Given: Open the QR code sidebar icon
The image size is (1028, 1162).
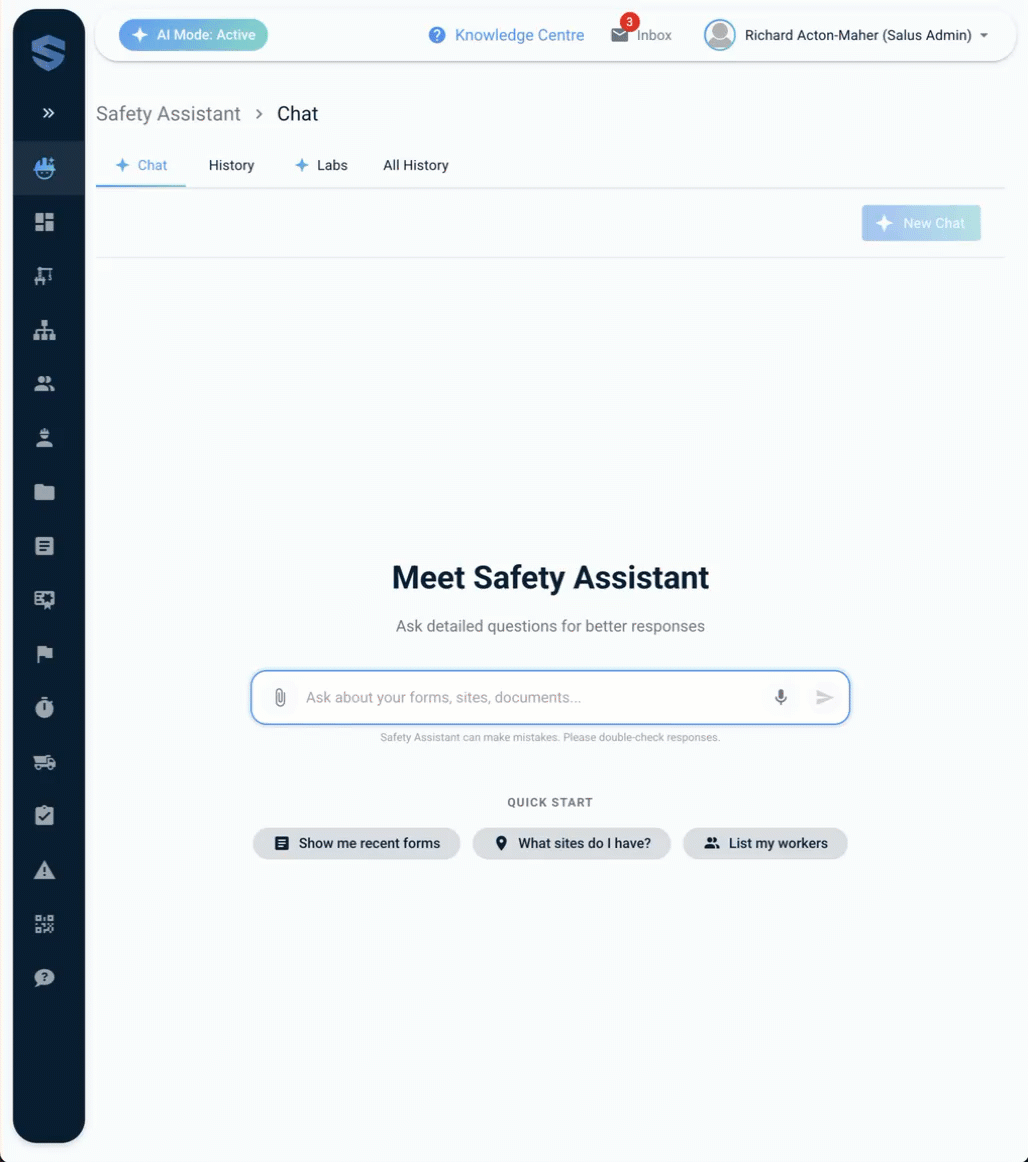Looking at the screenshot, I should pyautogui.click(x=44, y=924).
